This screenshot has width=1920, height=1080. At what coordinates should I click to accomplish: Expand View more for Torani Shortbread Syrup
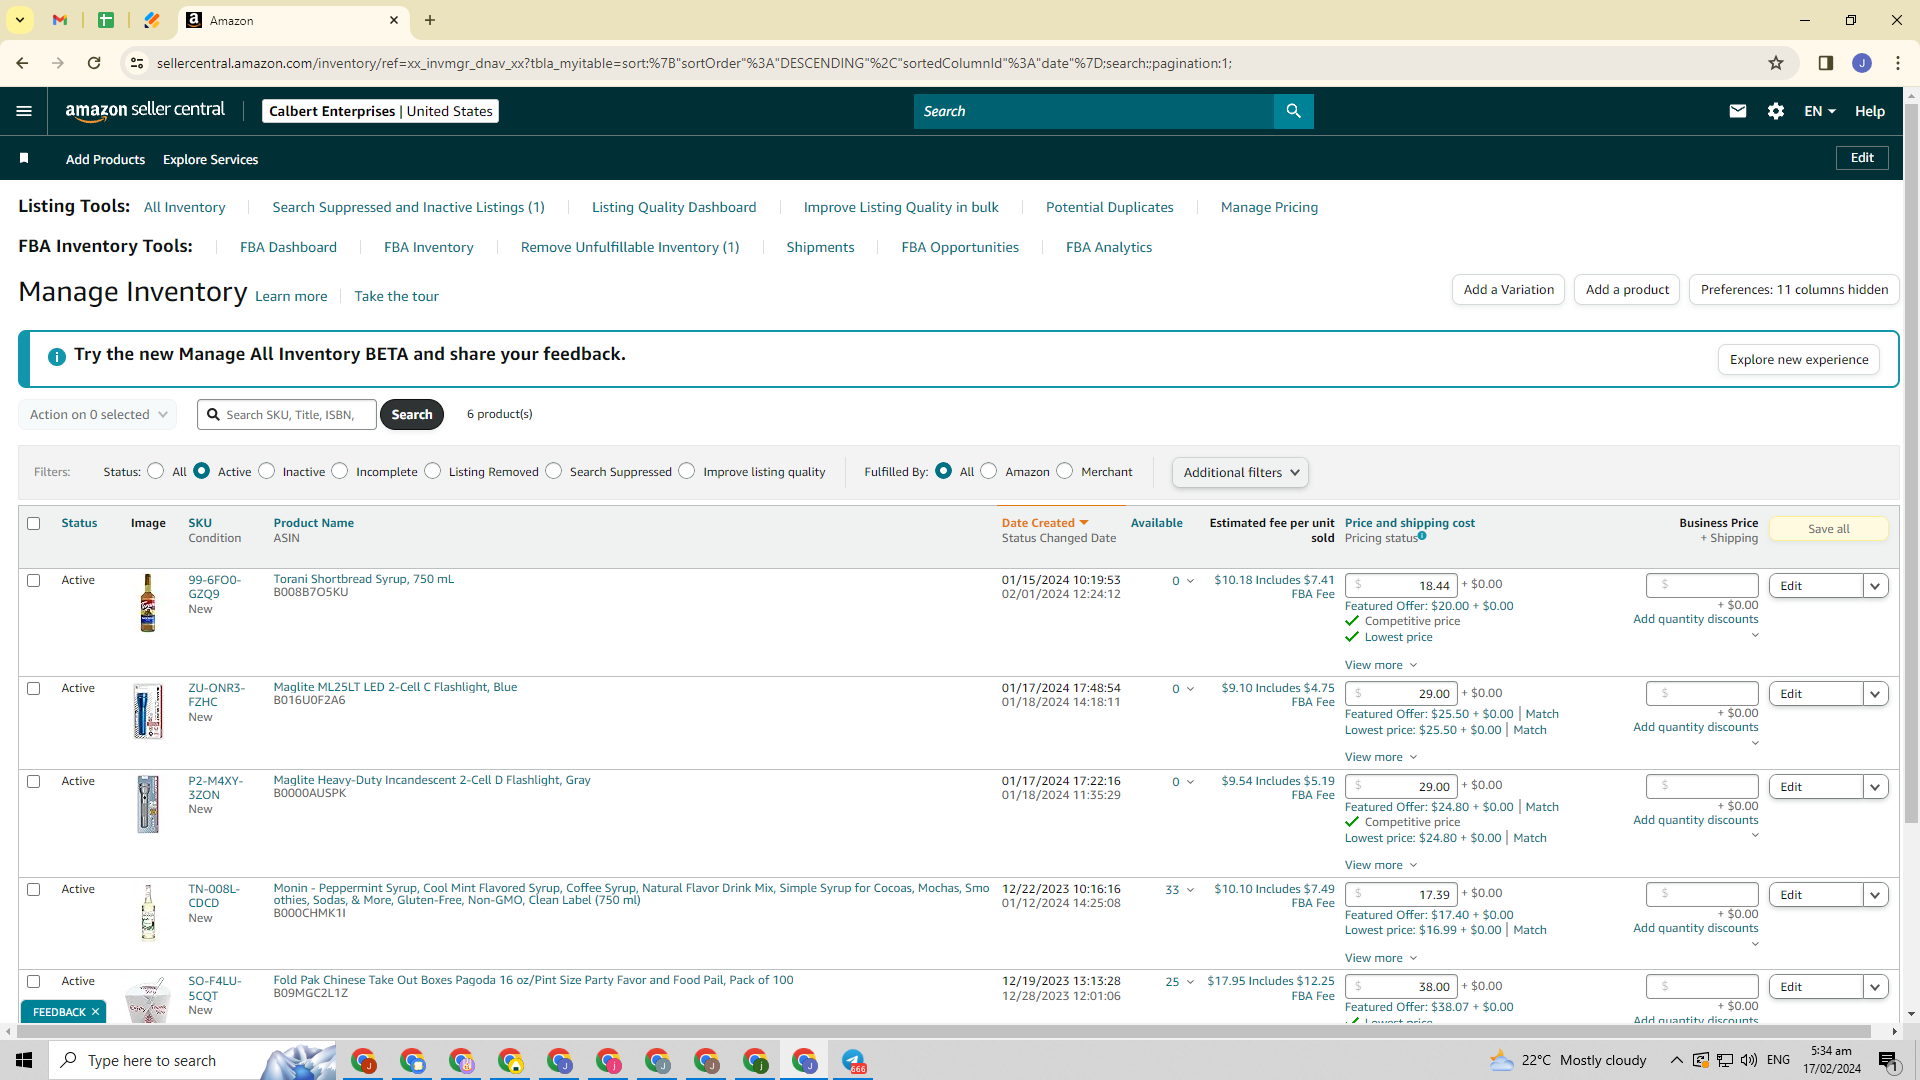coord(1381,665)
